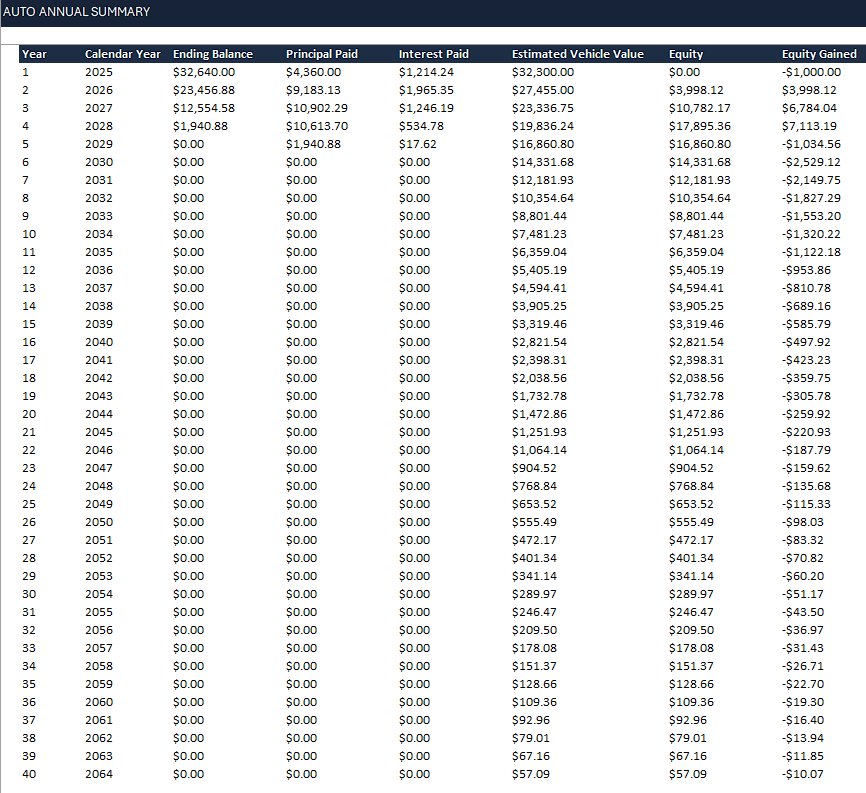Click the Equity Gained column header
Screen dimensions: 866x793
coord(819,54)
